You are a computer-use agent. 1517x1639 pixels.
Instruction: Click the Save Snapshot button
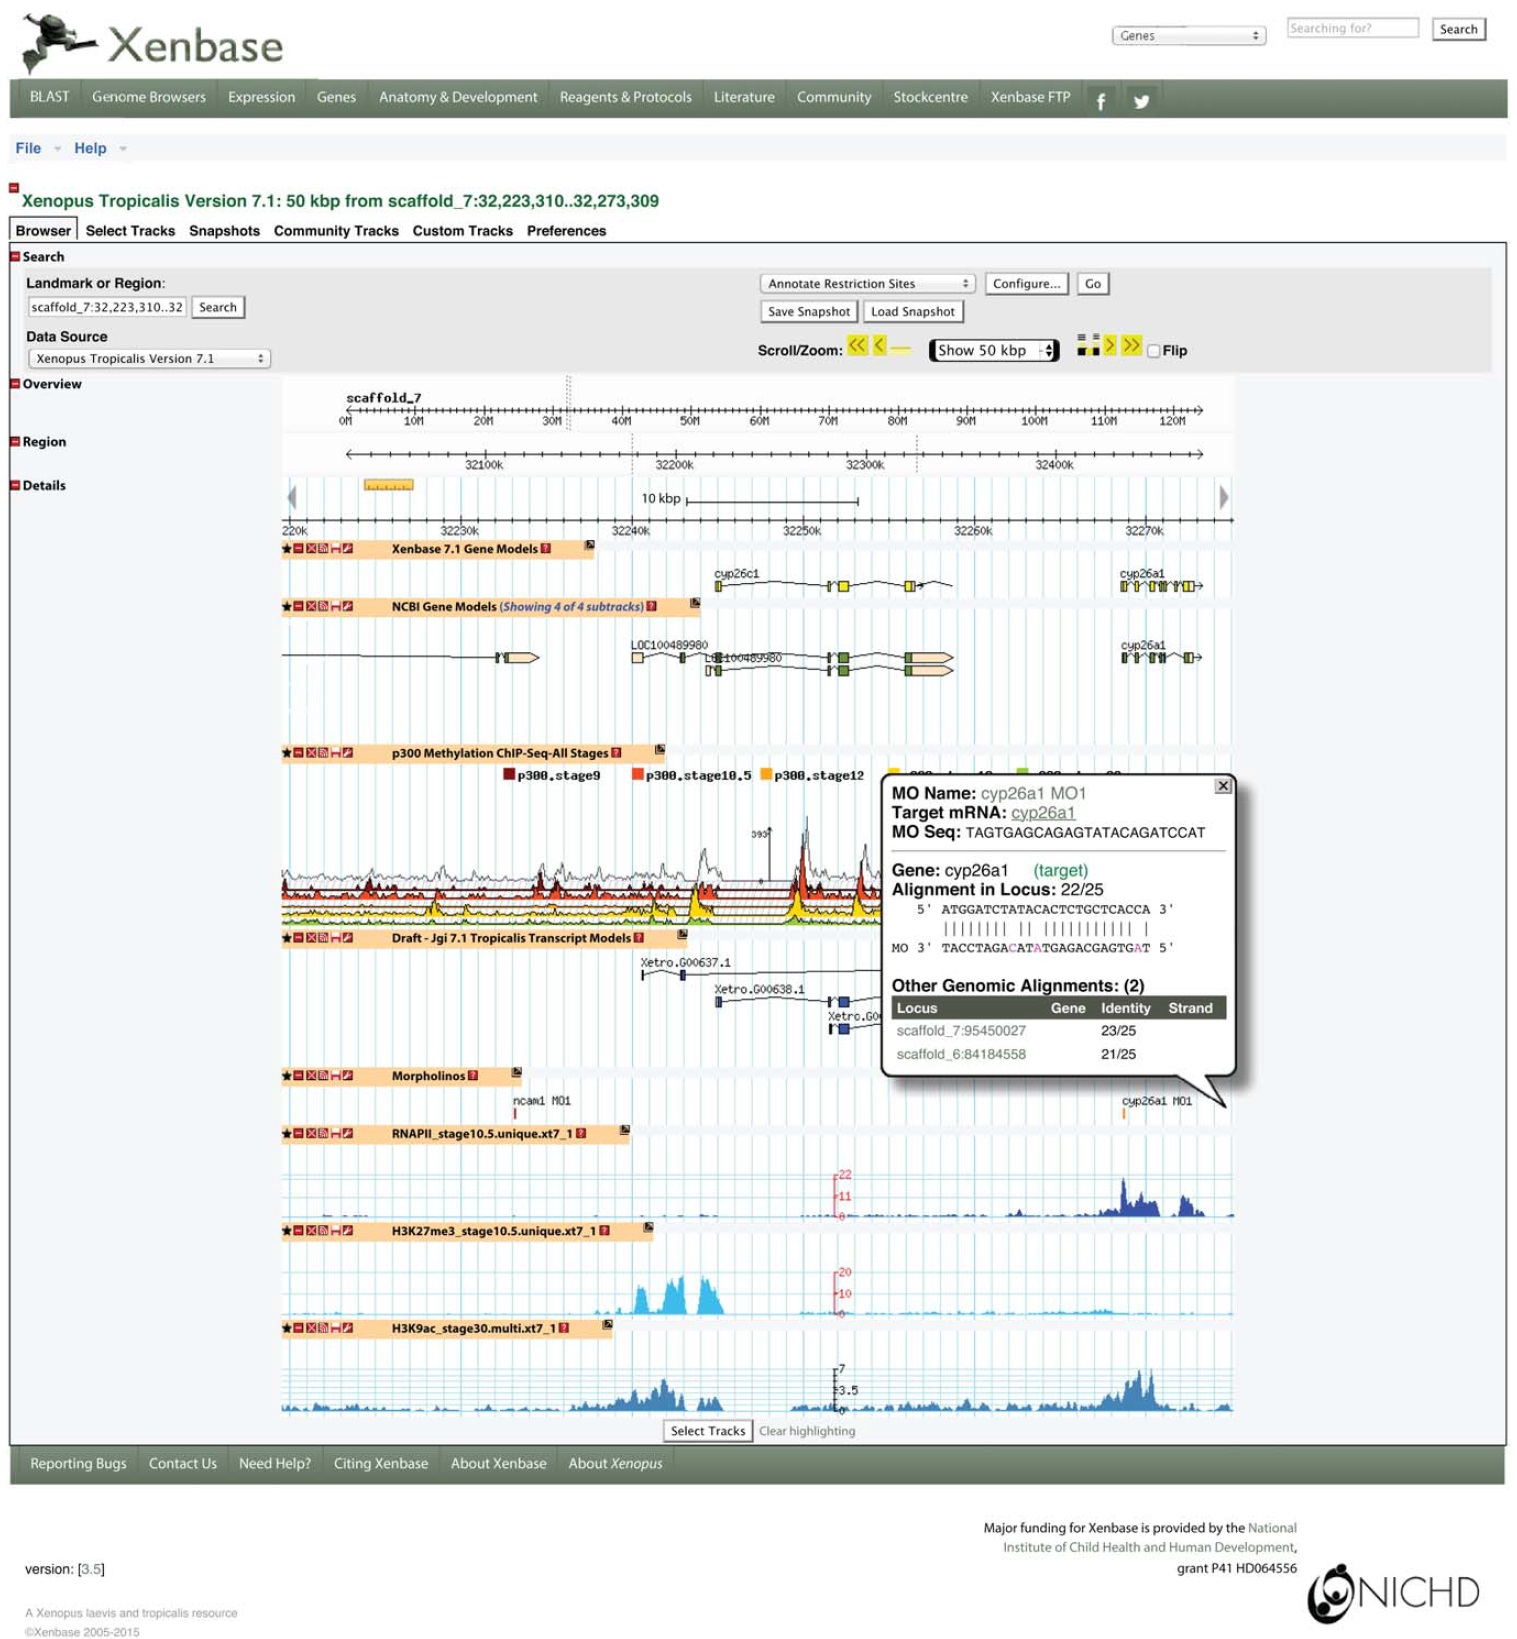click(x=808, y=312)
